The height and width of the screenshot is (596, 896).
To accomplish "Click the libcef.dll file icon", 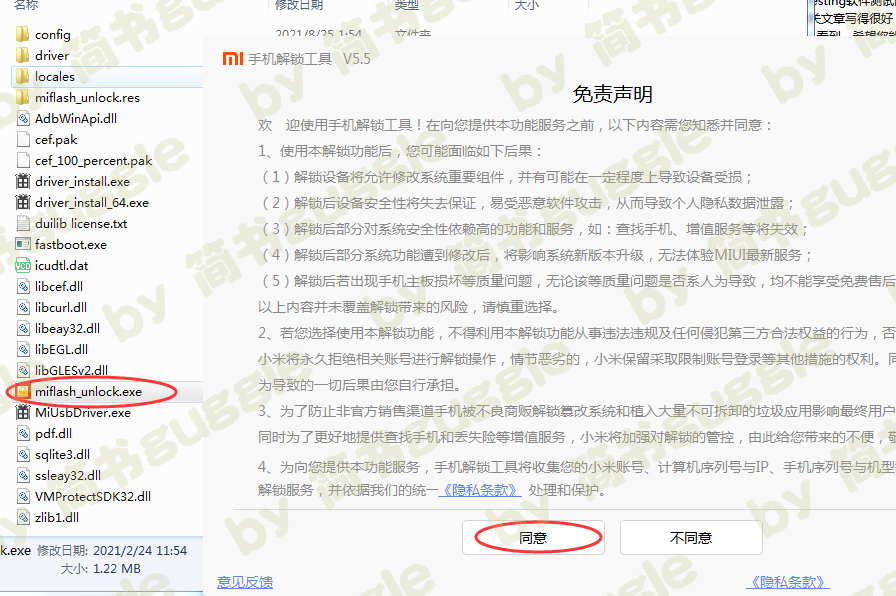I will 23,287.
